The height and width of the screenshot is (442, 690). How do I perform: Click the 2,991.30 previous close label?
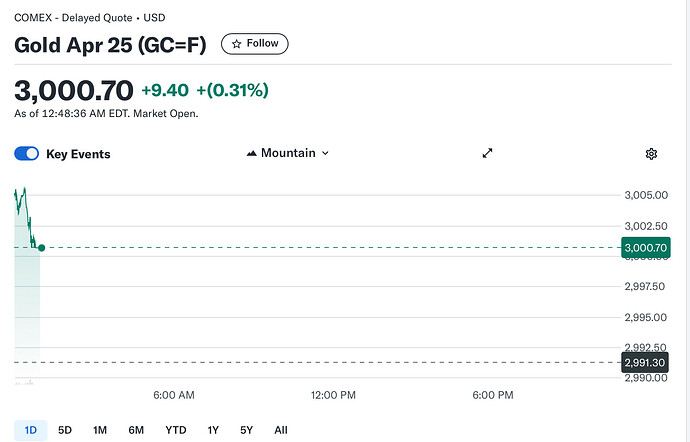644,362
